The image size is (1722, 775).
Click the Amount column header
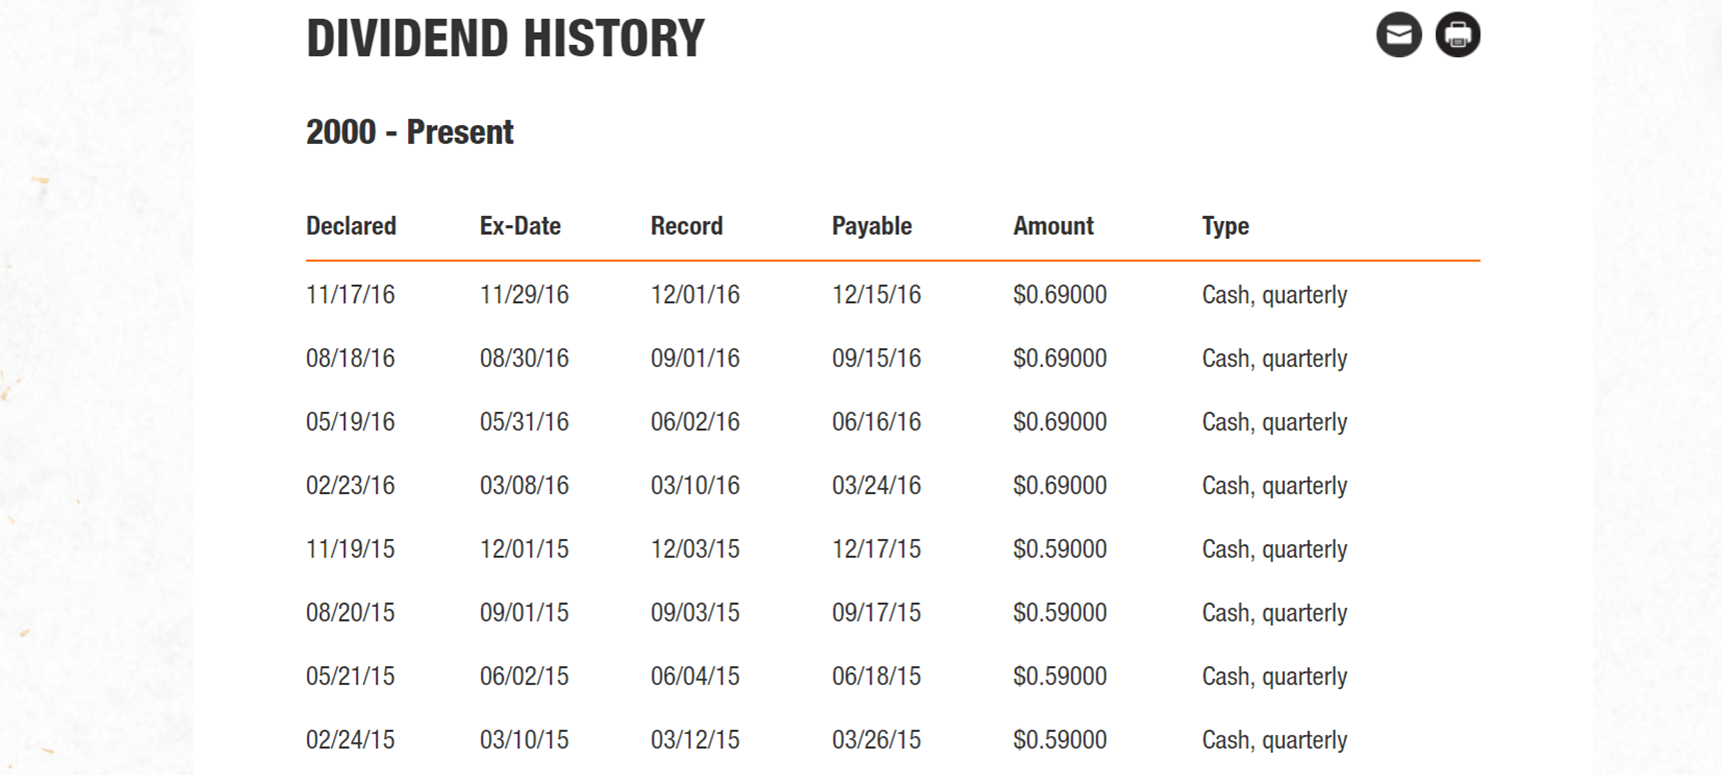coord(1053,226)
